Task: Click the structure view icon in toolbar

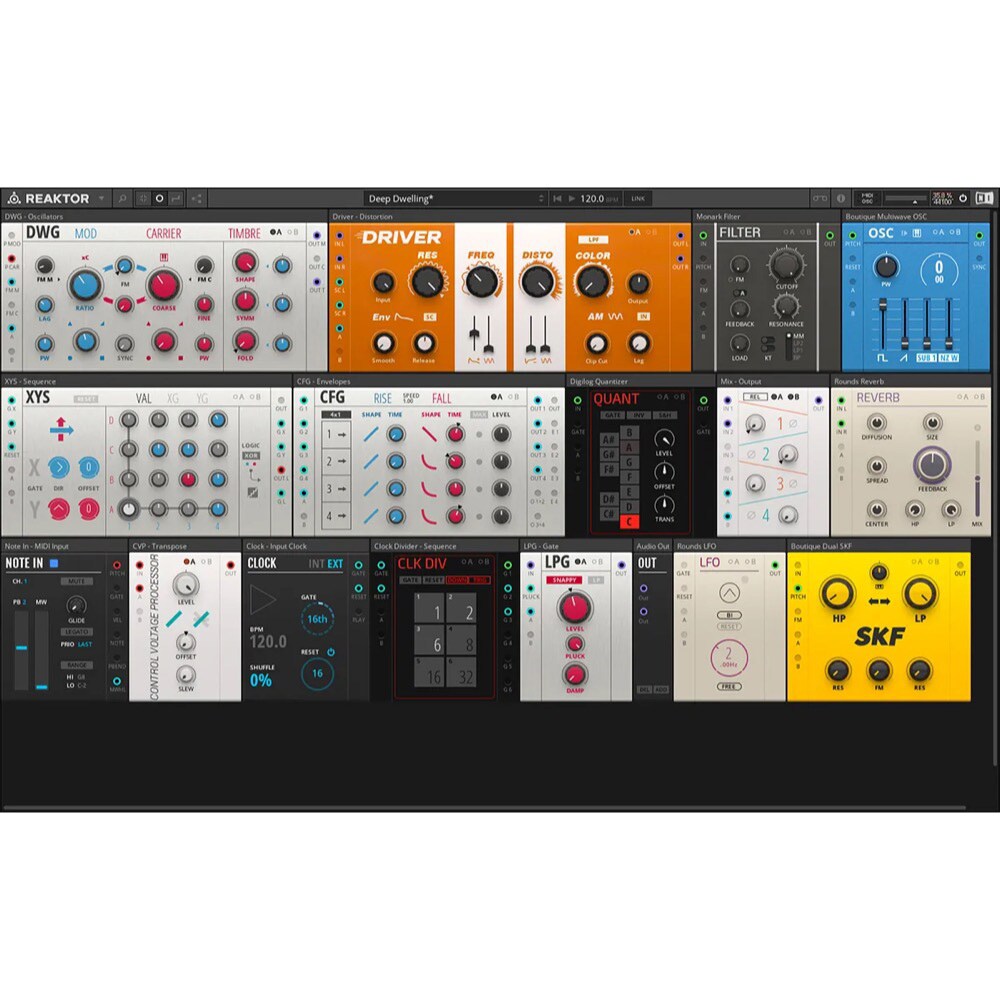Action: [x=196, y=198]
